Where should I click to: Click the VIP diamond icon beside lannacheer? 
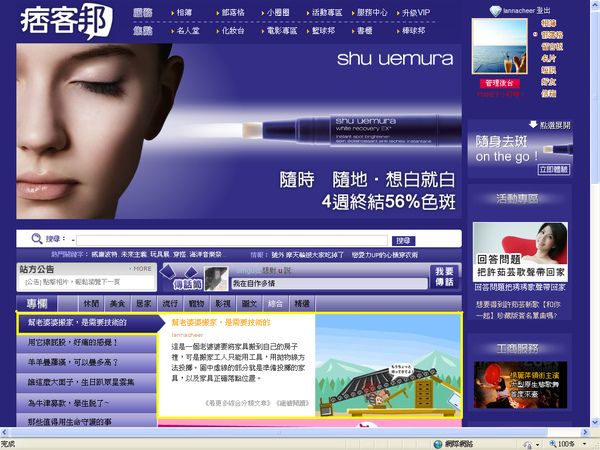[495, 11]
